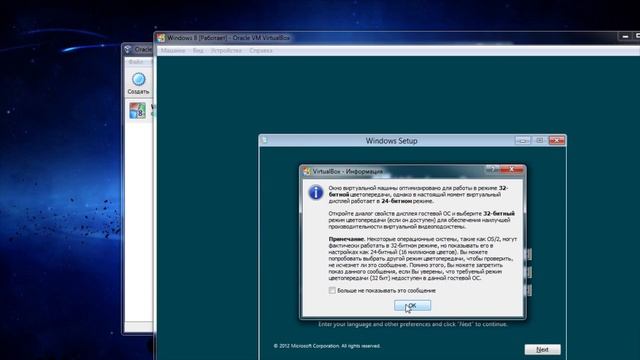640x360 pixels.
Task: Open the Устройства menu in VirtualBox window
Action: coord(226,51)
